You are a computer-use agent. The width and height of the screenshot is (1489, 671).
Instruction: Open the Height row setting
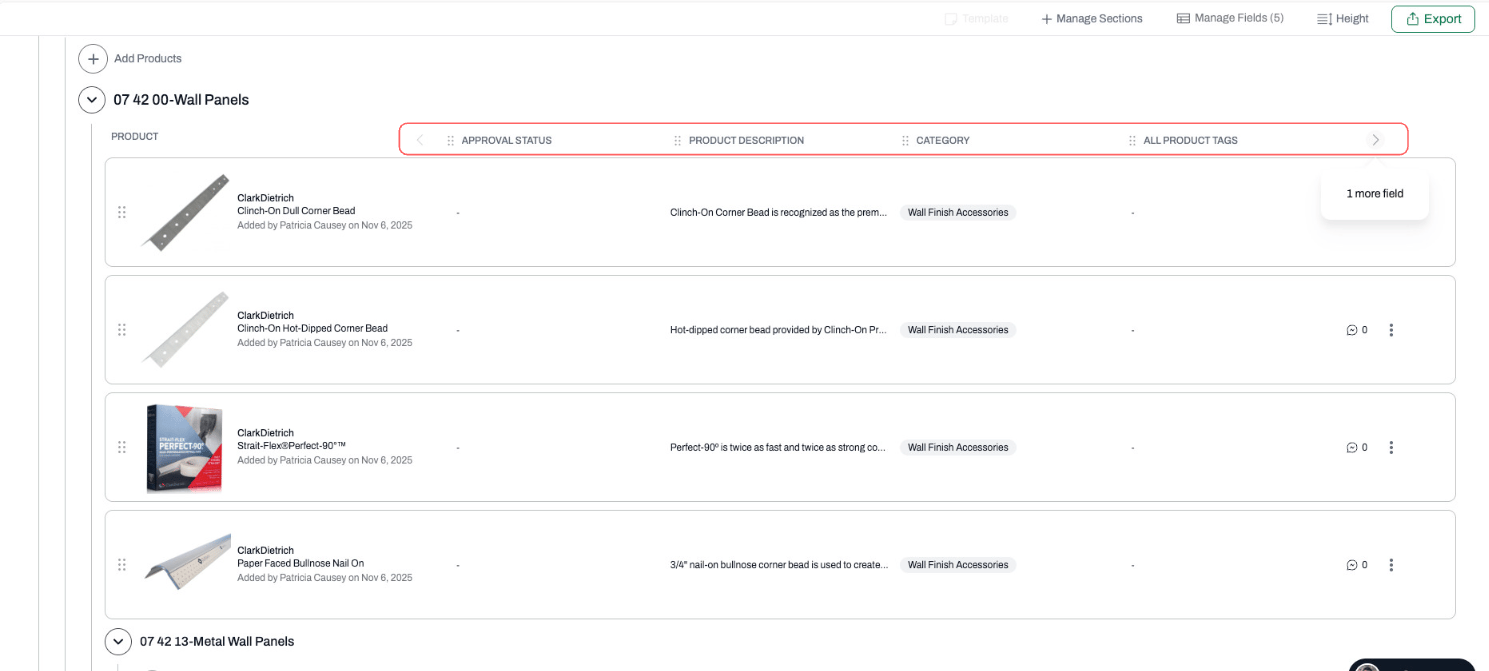[1343, 19]
